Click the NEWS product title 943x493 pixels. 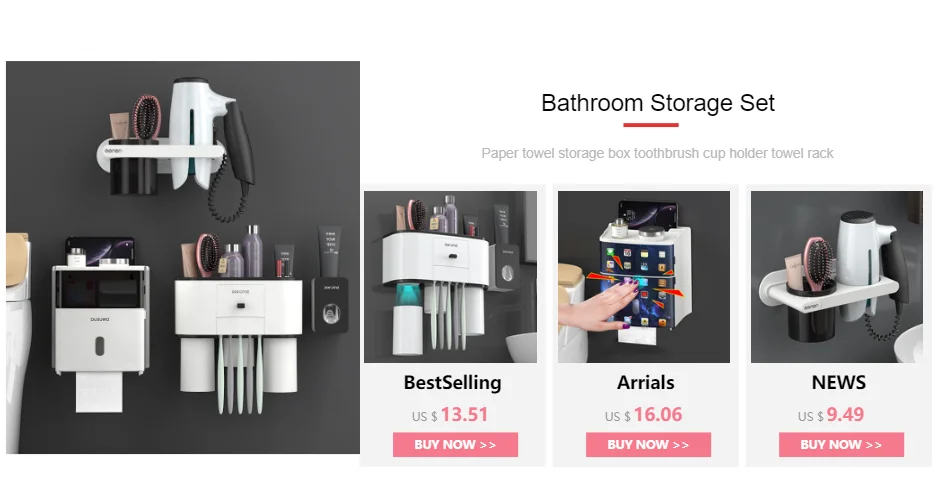[x=839, y=383]
